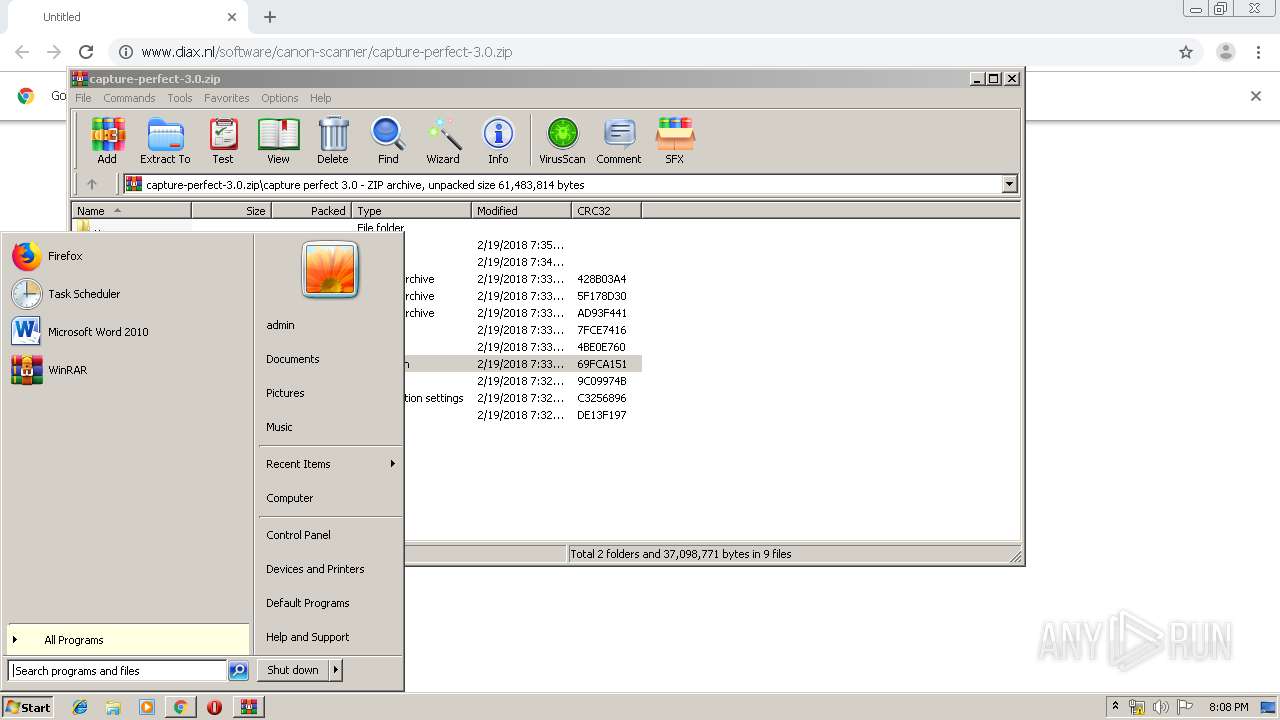Start VirusScan on the archive

[562, 141]
